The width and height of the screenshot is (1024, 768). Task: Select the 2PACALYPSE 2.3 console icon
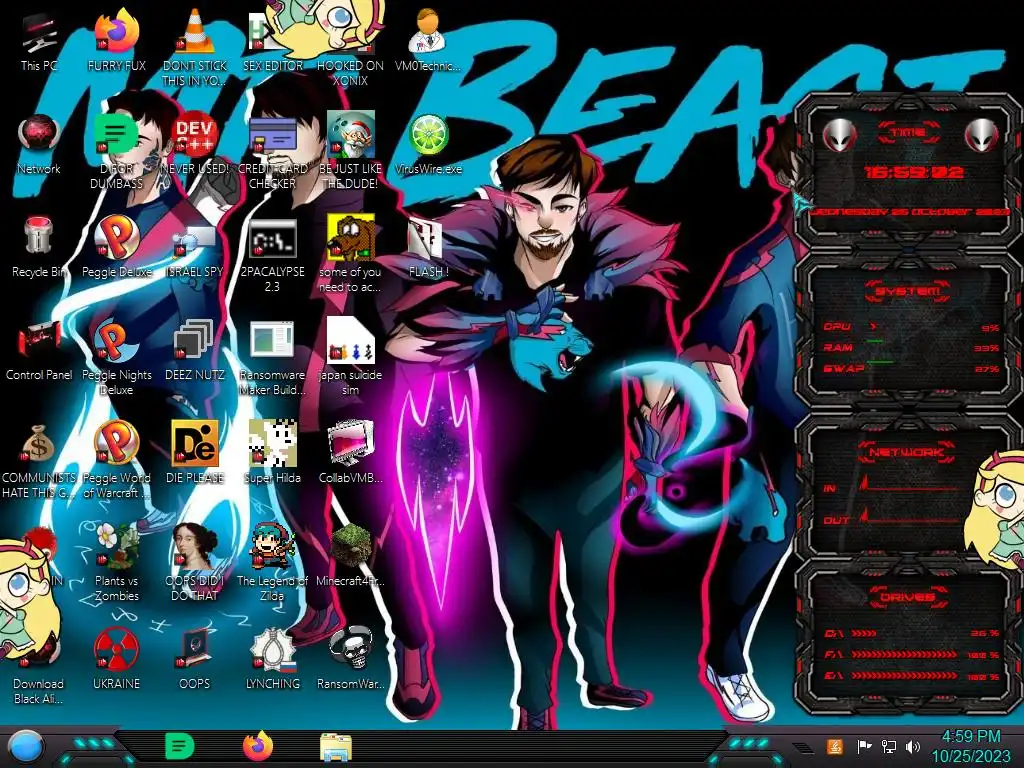click(272, 255)
